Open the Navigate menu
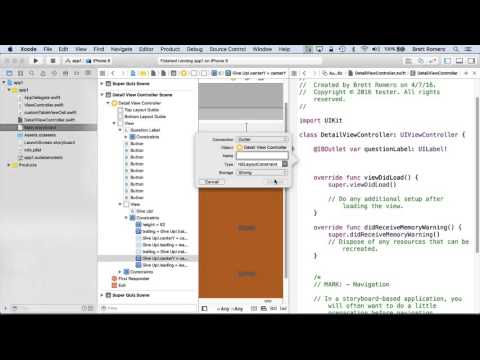The height and width of the screenshot is (360, 480). (121, 49)
